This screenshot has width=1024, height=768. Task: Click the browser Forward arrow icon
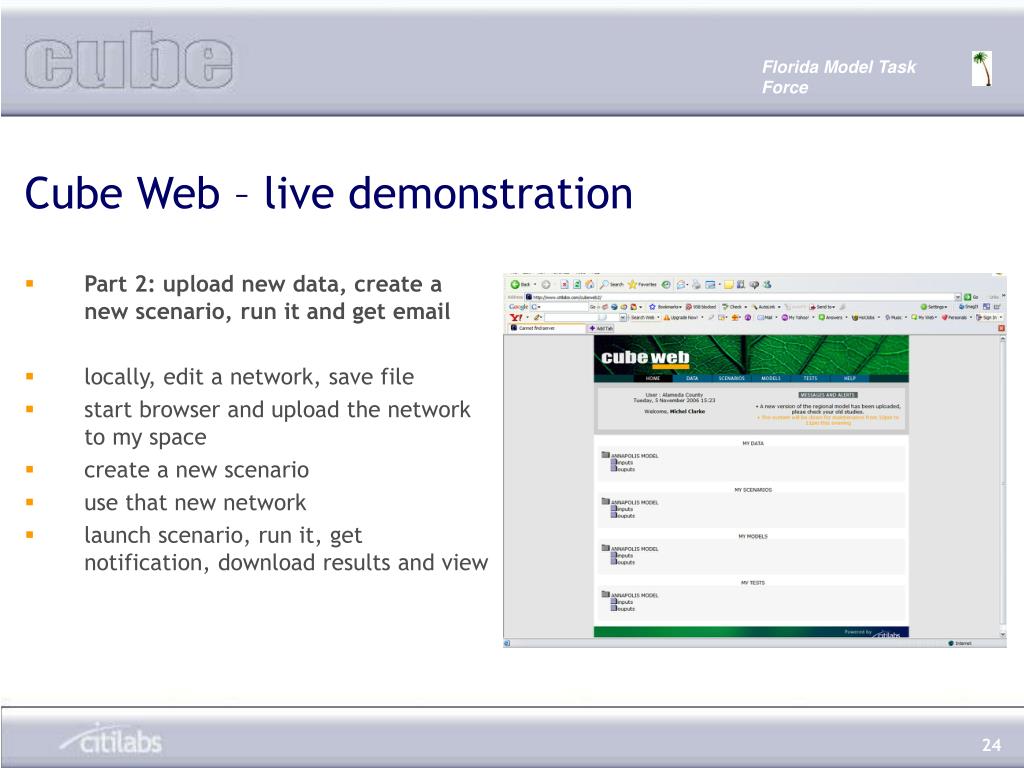(546, 285)
